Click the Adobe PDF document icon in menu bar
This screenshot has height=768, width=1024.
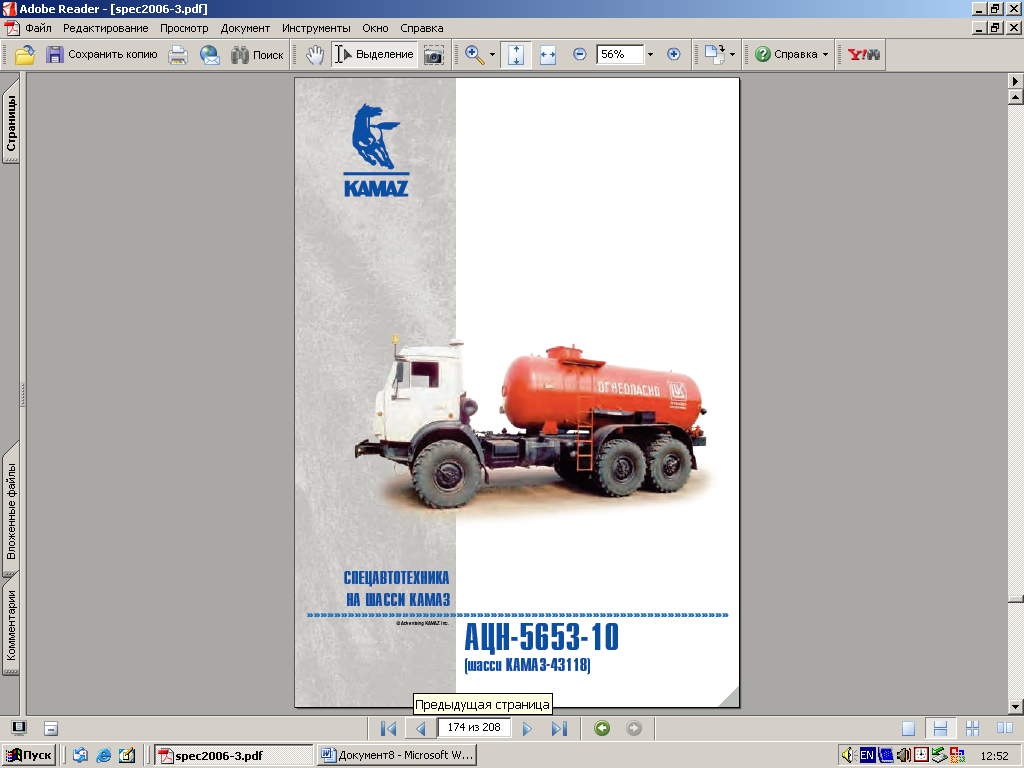pos(11,28)
